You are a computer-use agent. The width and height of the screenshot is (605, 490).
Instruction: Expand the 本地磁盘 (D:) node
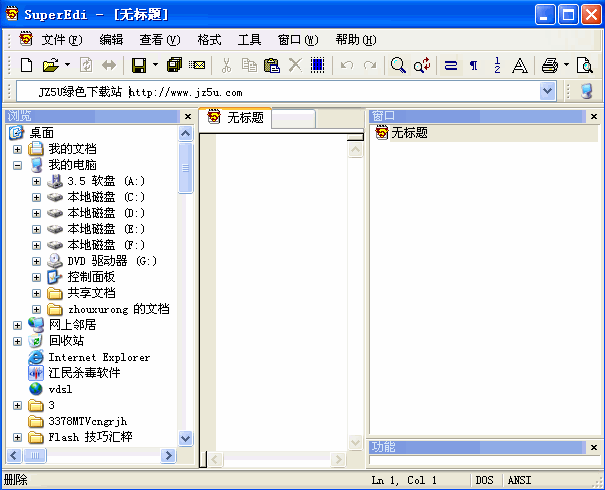36,213
